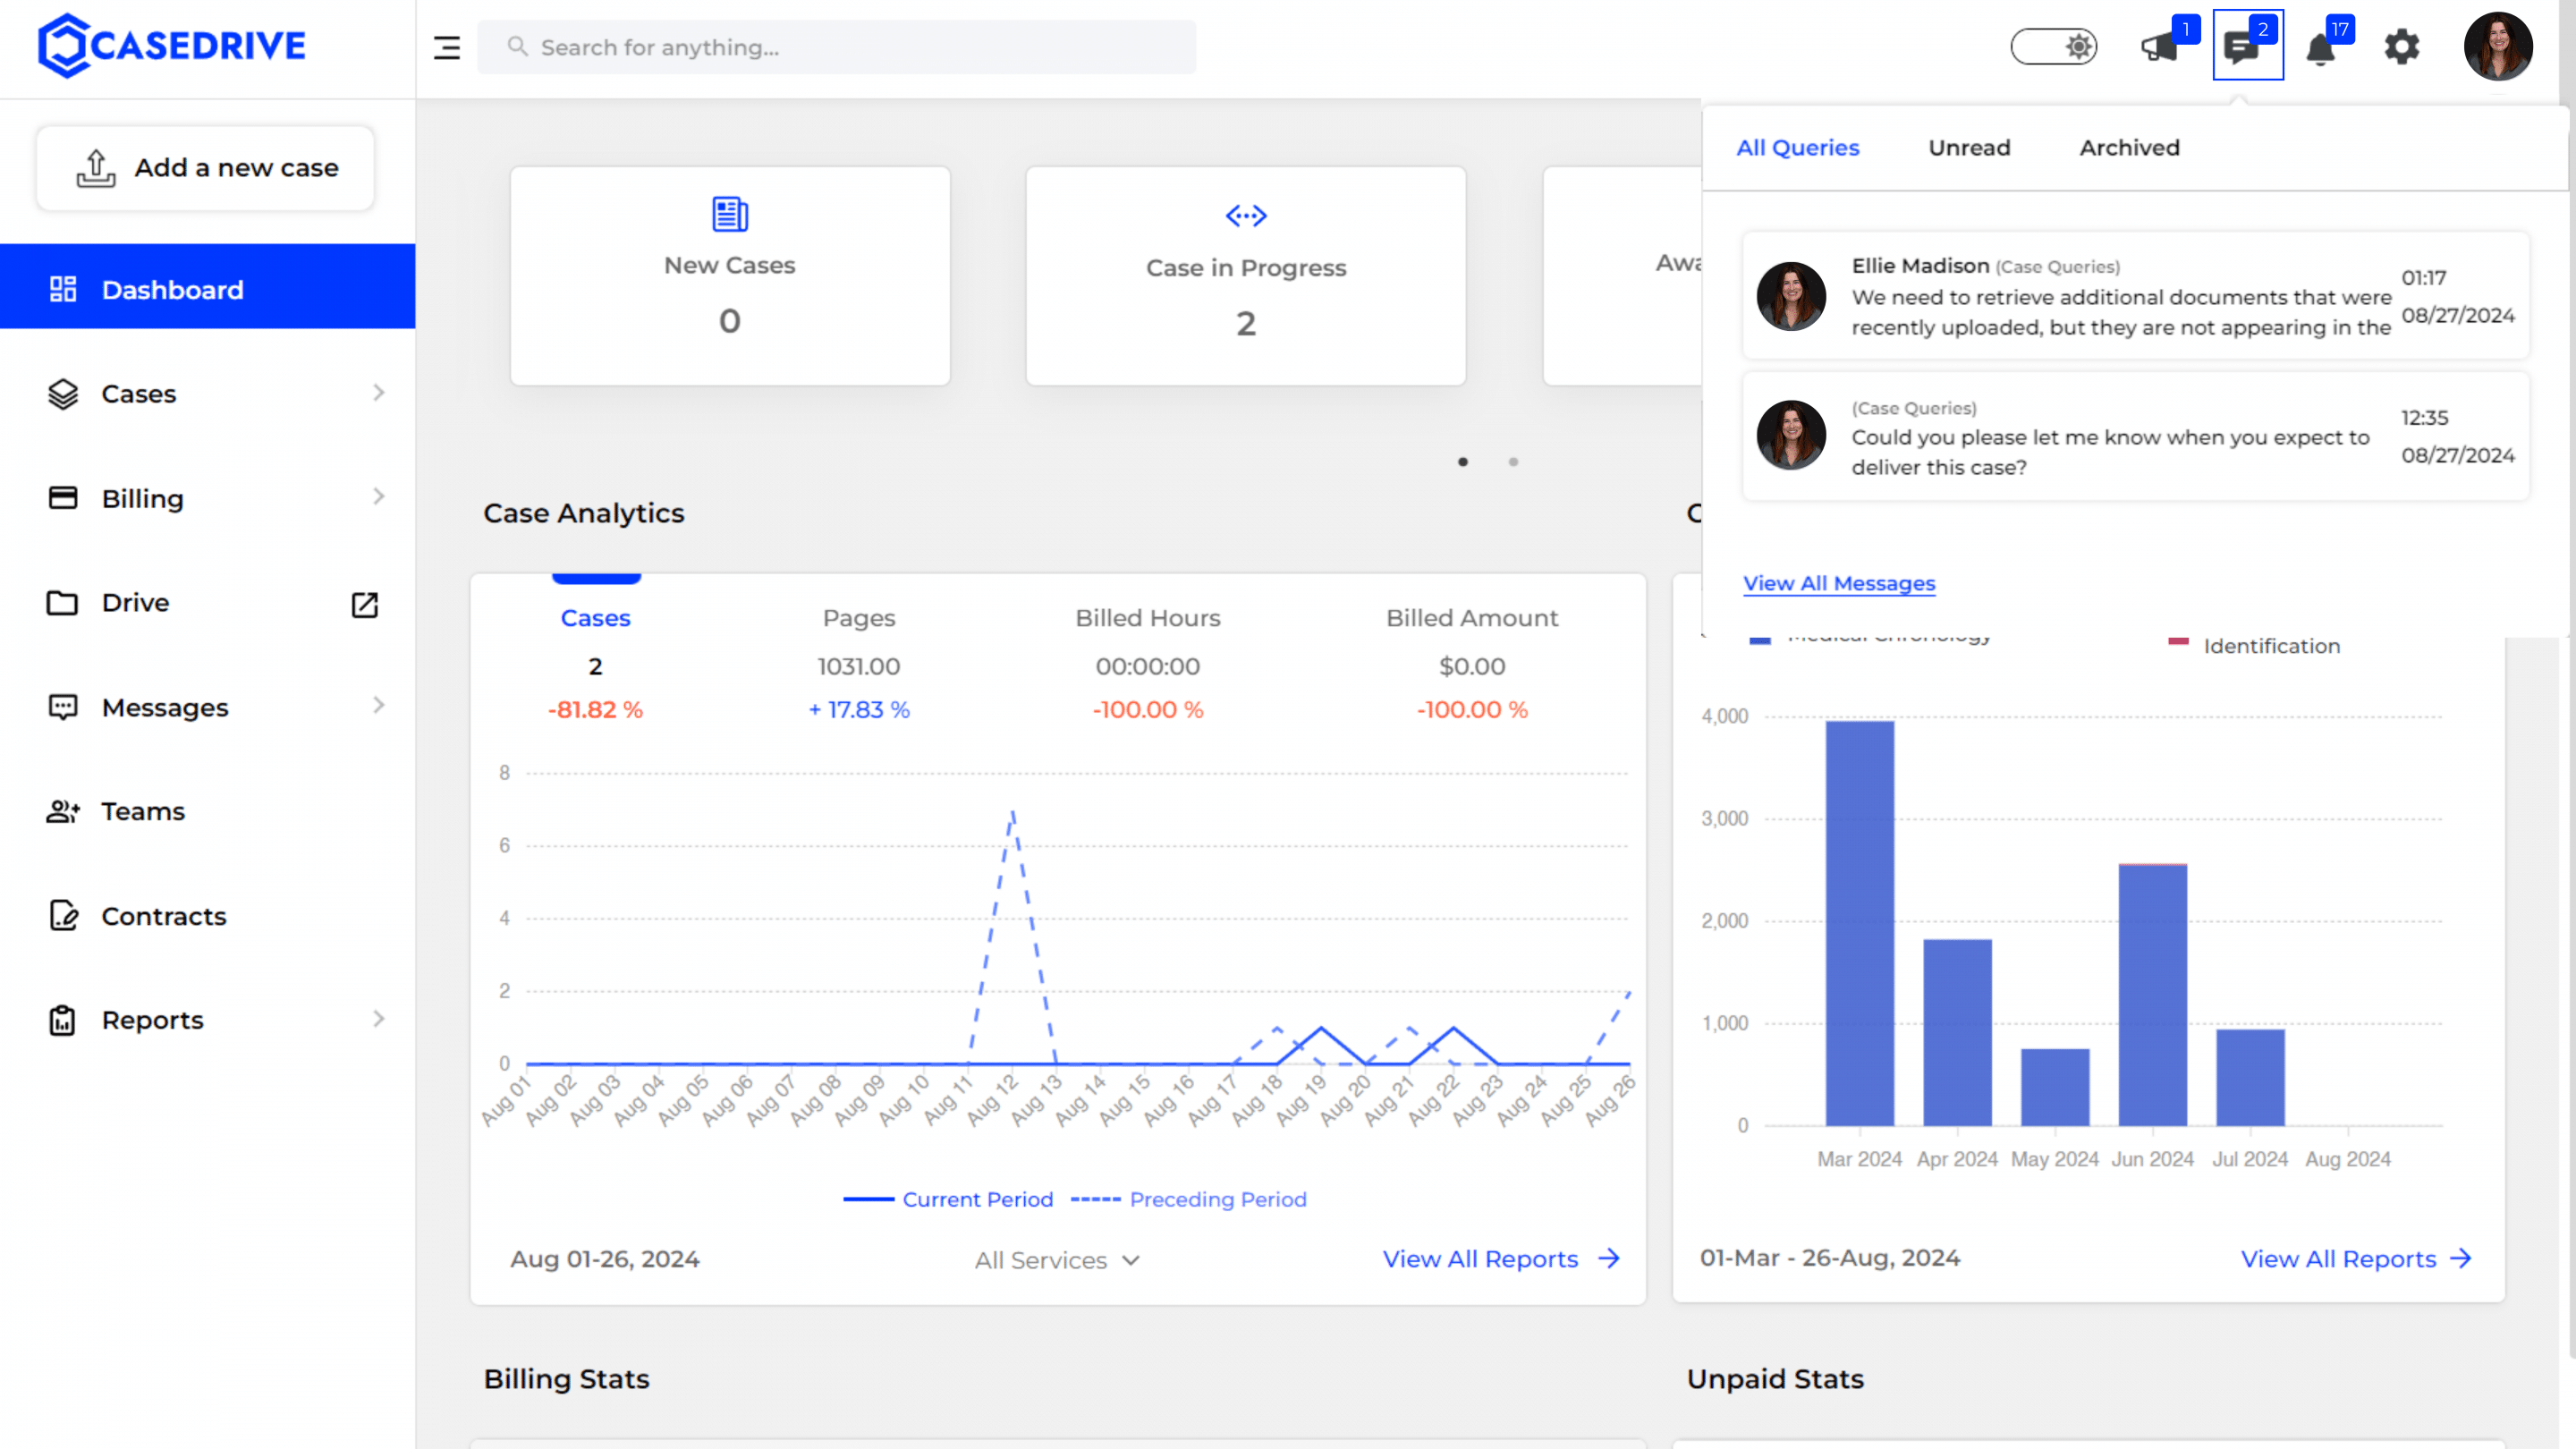2576x1449 pixels.
Task: Click the Teams people icon
Action: click(x=63, y=811)
